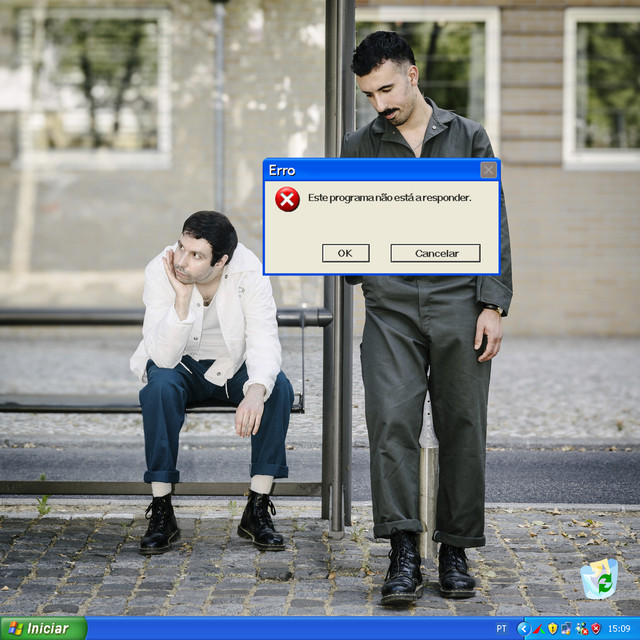640x640 pixels.
Task: Click the network computers tray icon
Action: pyautogui.click(x=566, y=629)
